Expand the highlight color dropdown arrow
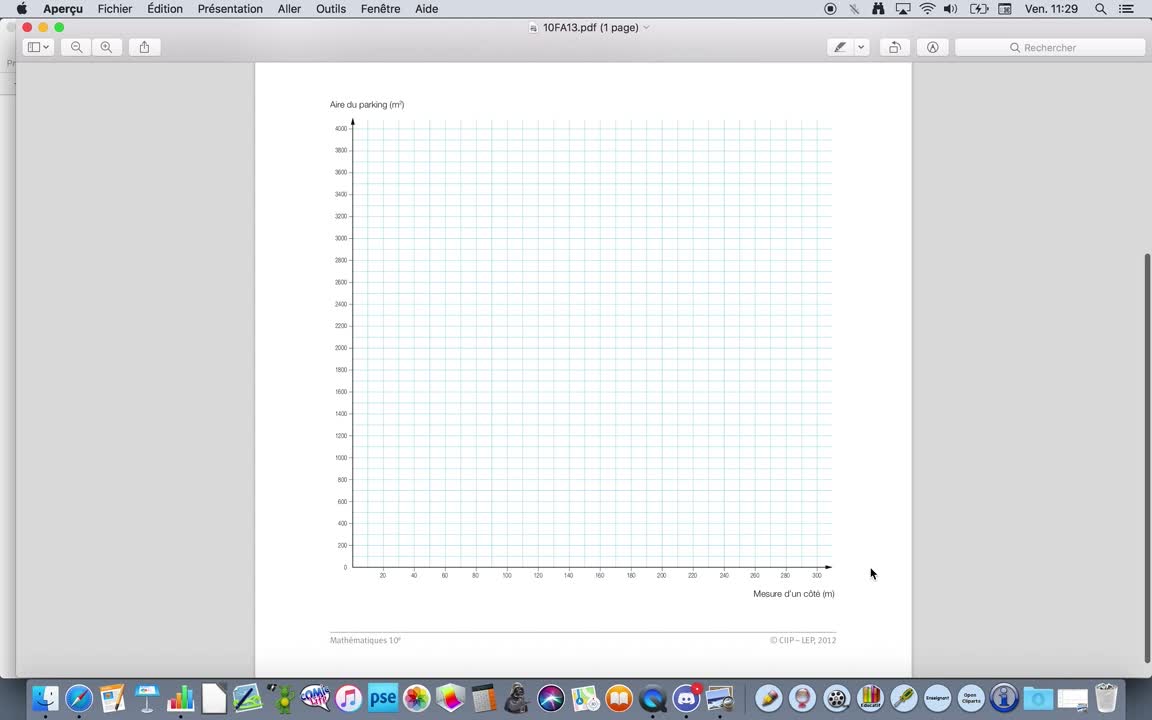Viewport: 1152px width, 720px height. click(861, 47)
